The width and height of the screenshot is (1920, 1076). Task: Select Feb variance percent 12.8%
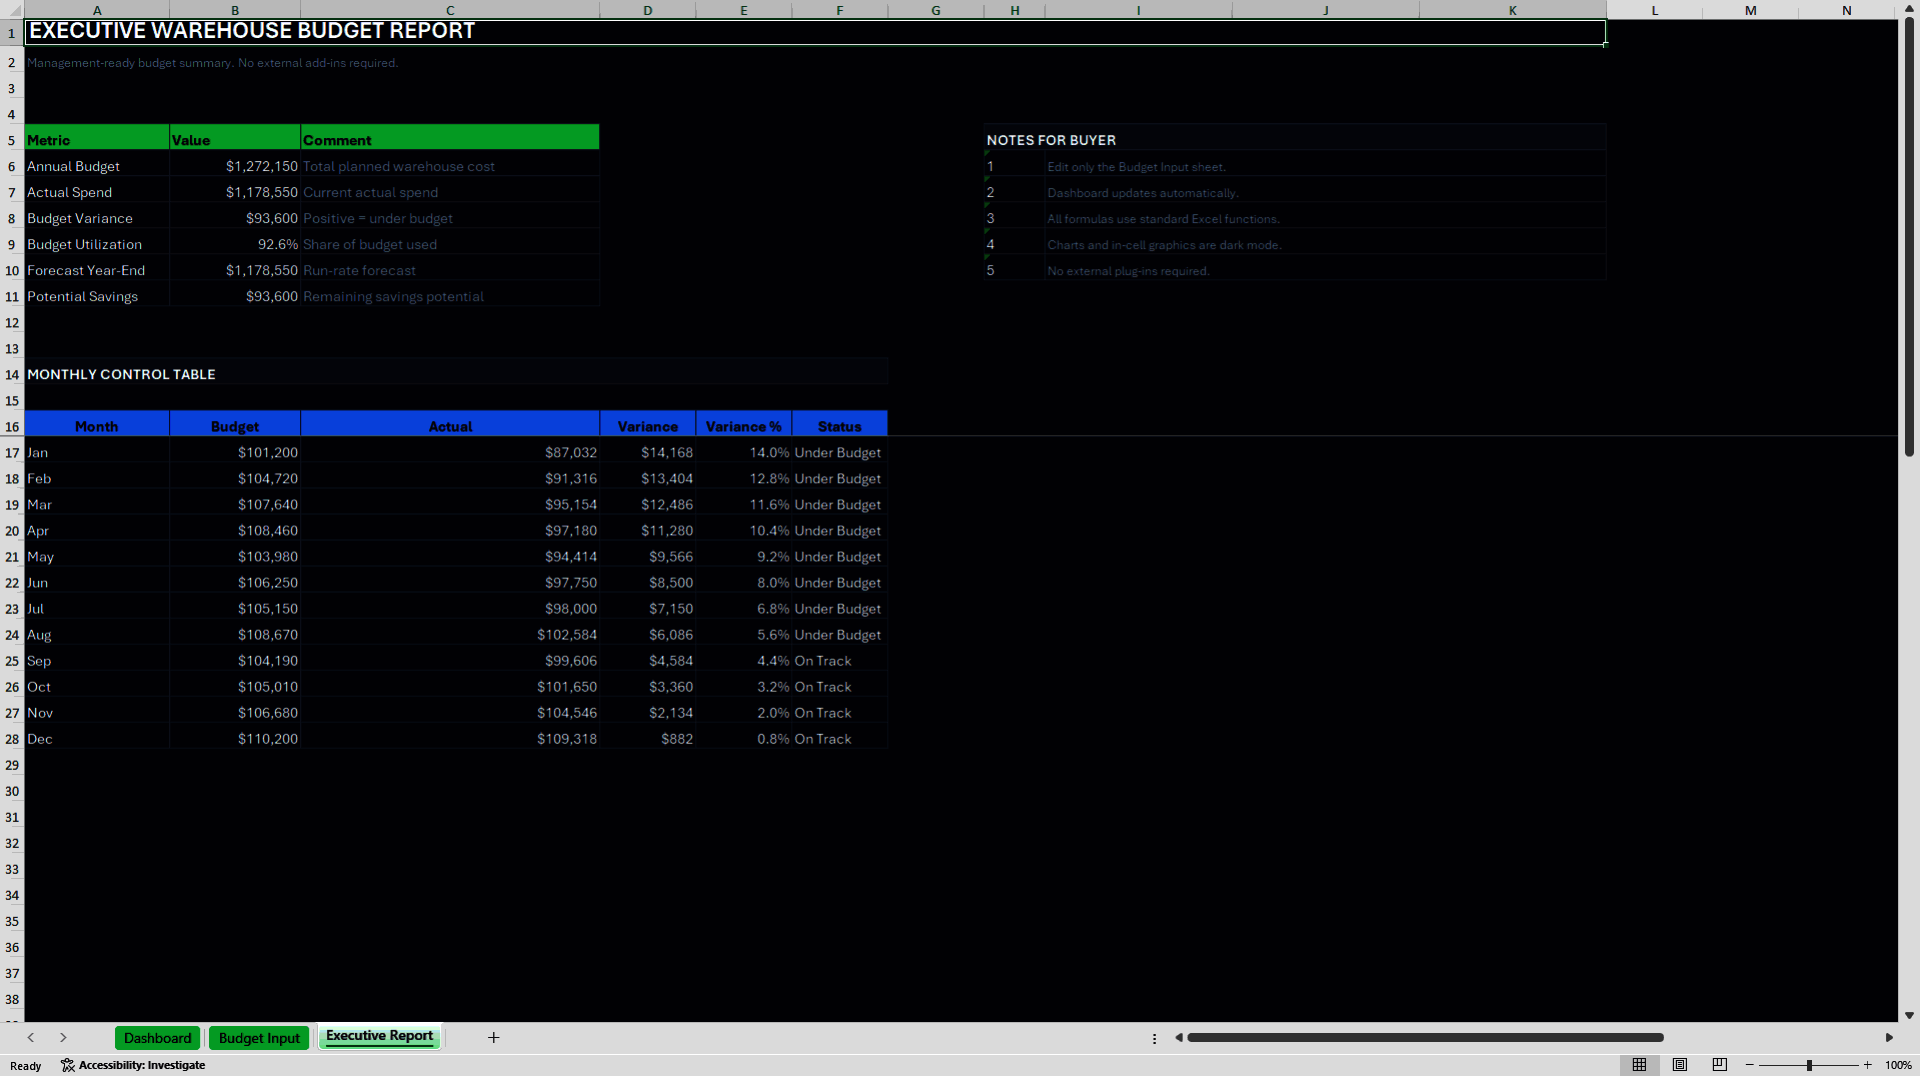click(x=743, y=478)
